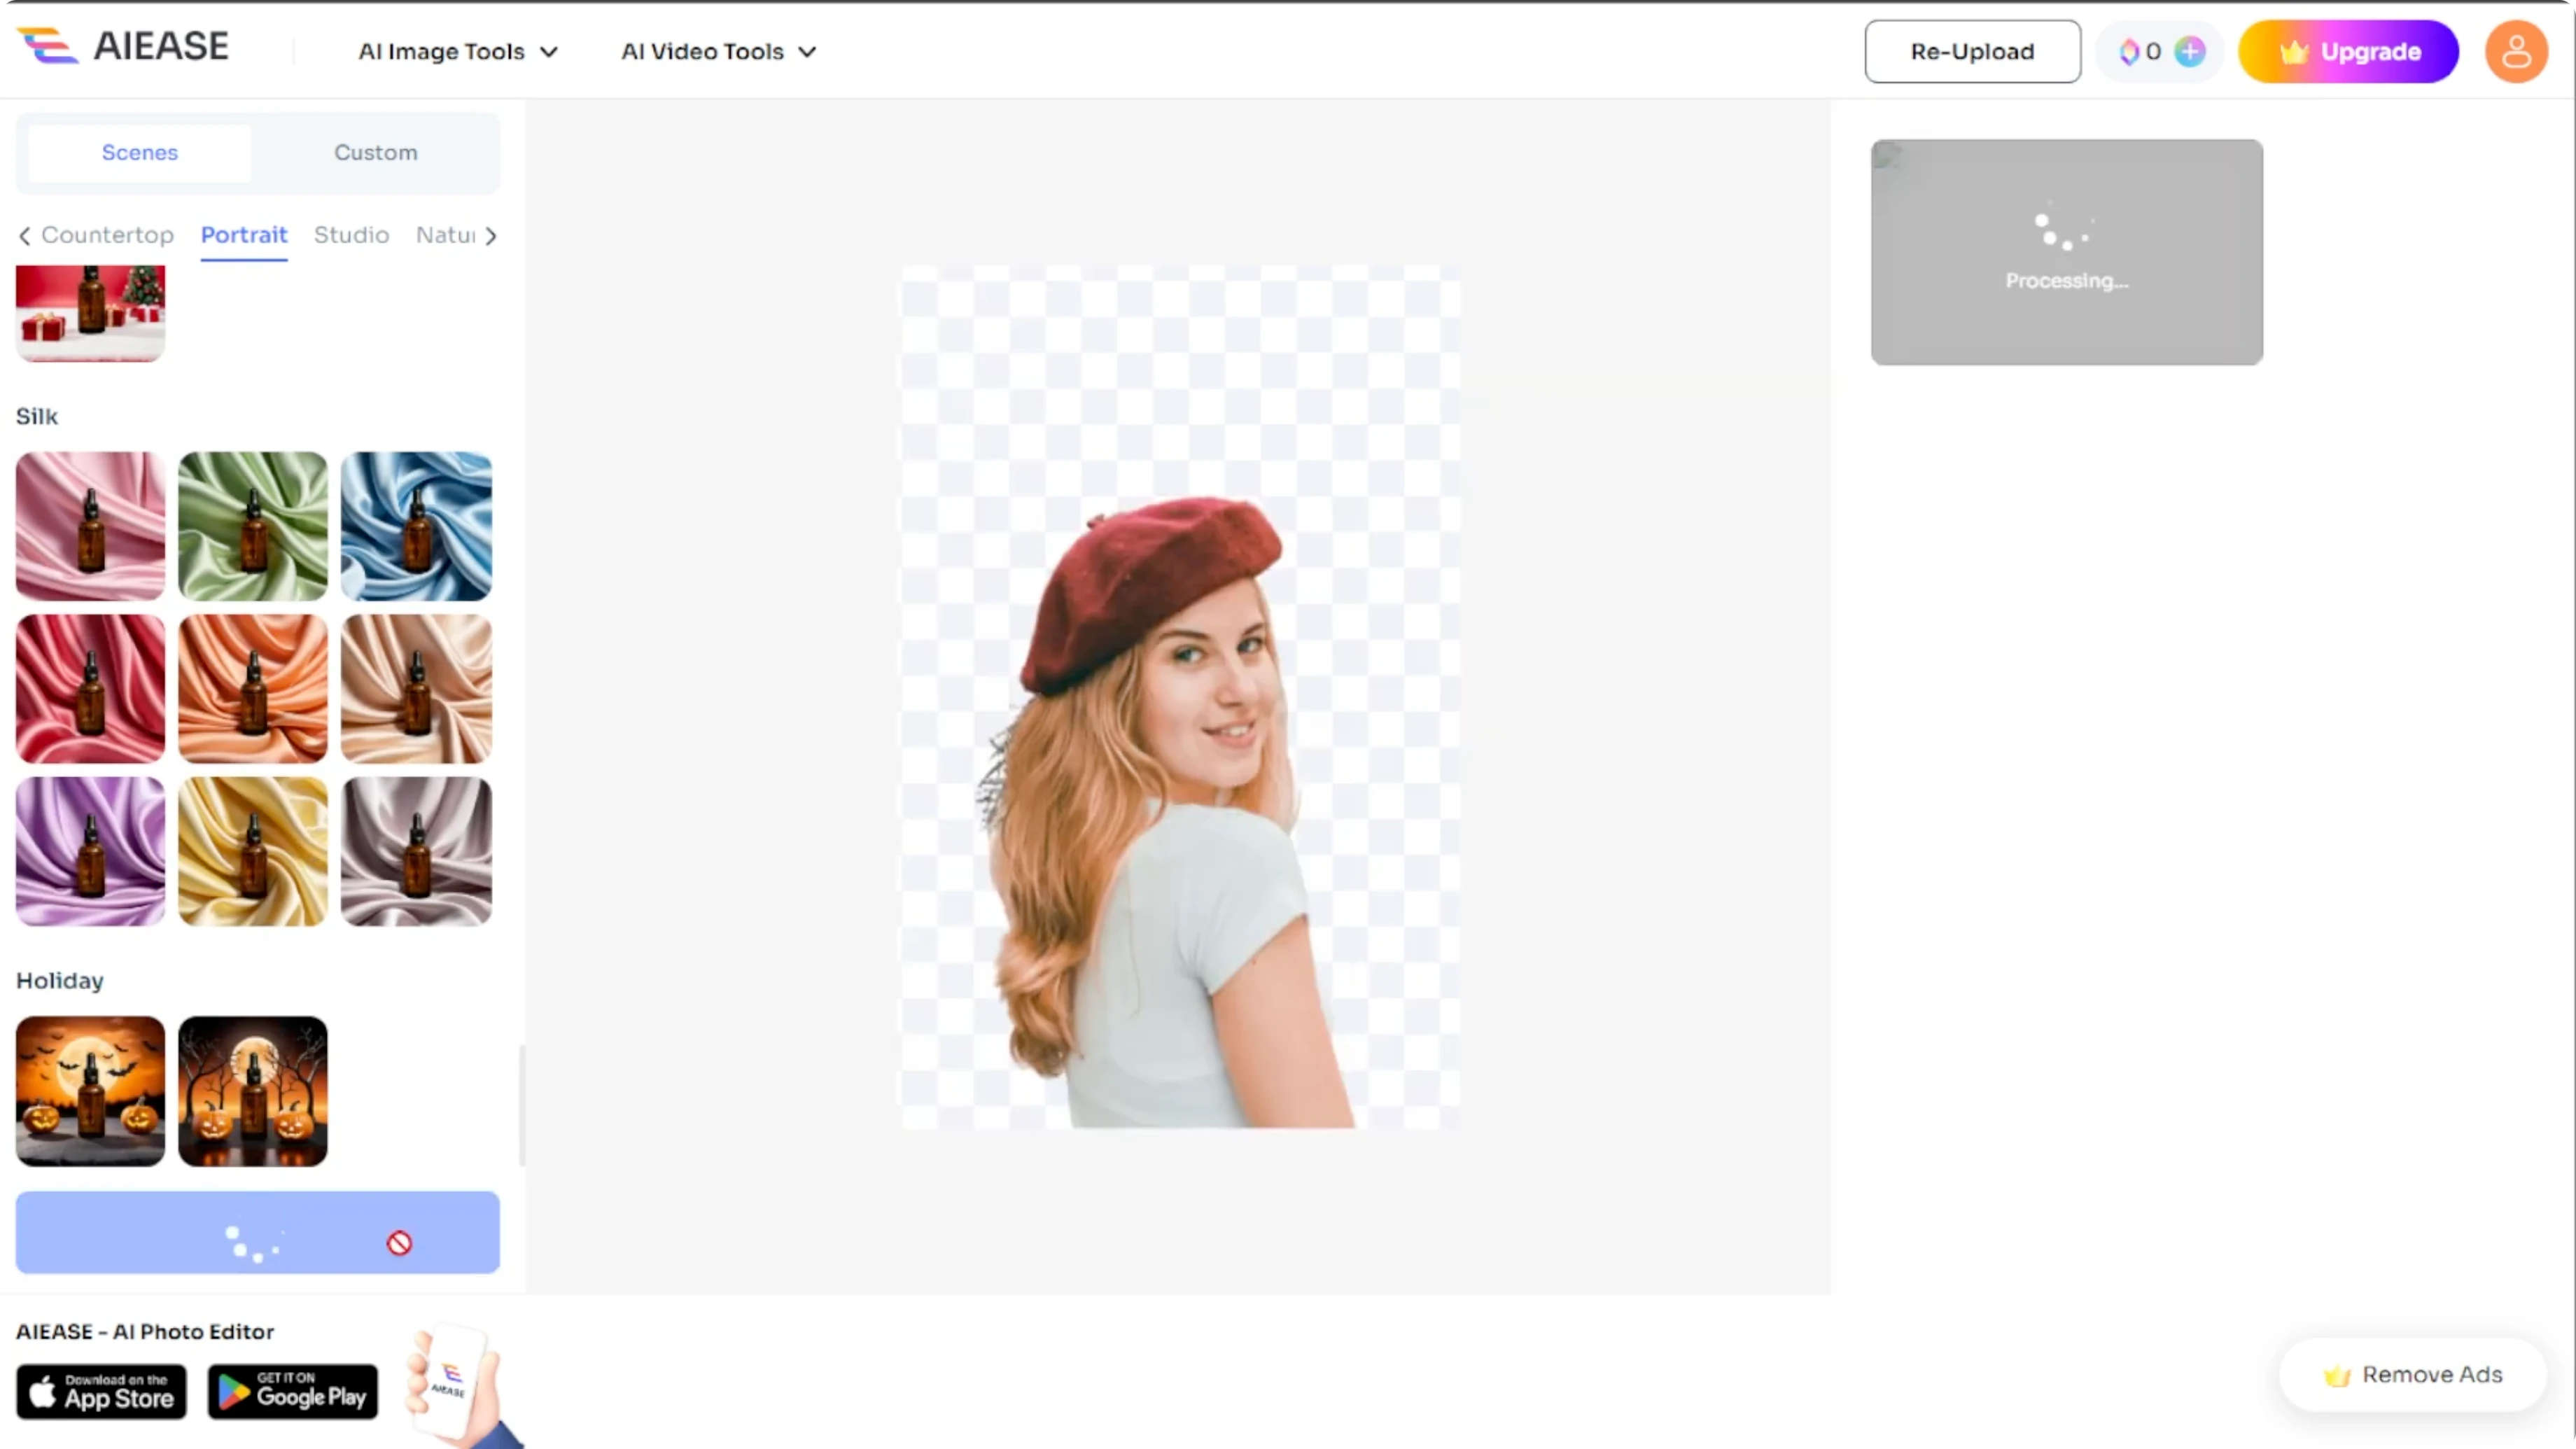Choose the Christmas gifts scene thumbnail
The image size is (2576, 1449).
coord(91,313)
